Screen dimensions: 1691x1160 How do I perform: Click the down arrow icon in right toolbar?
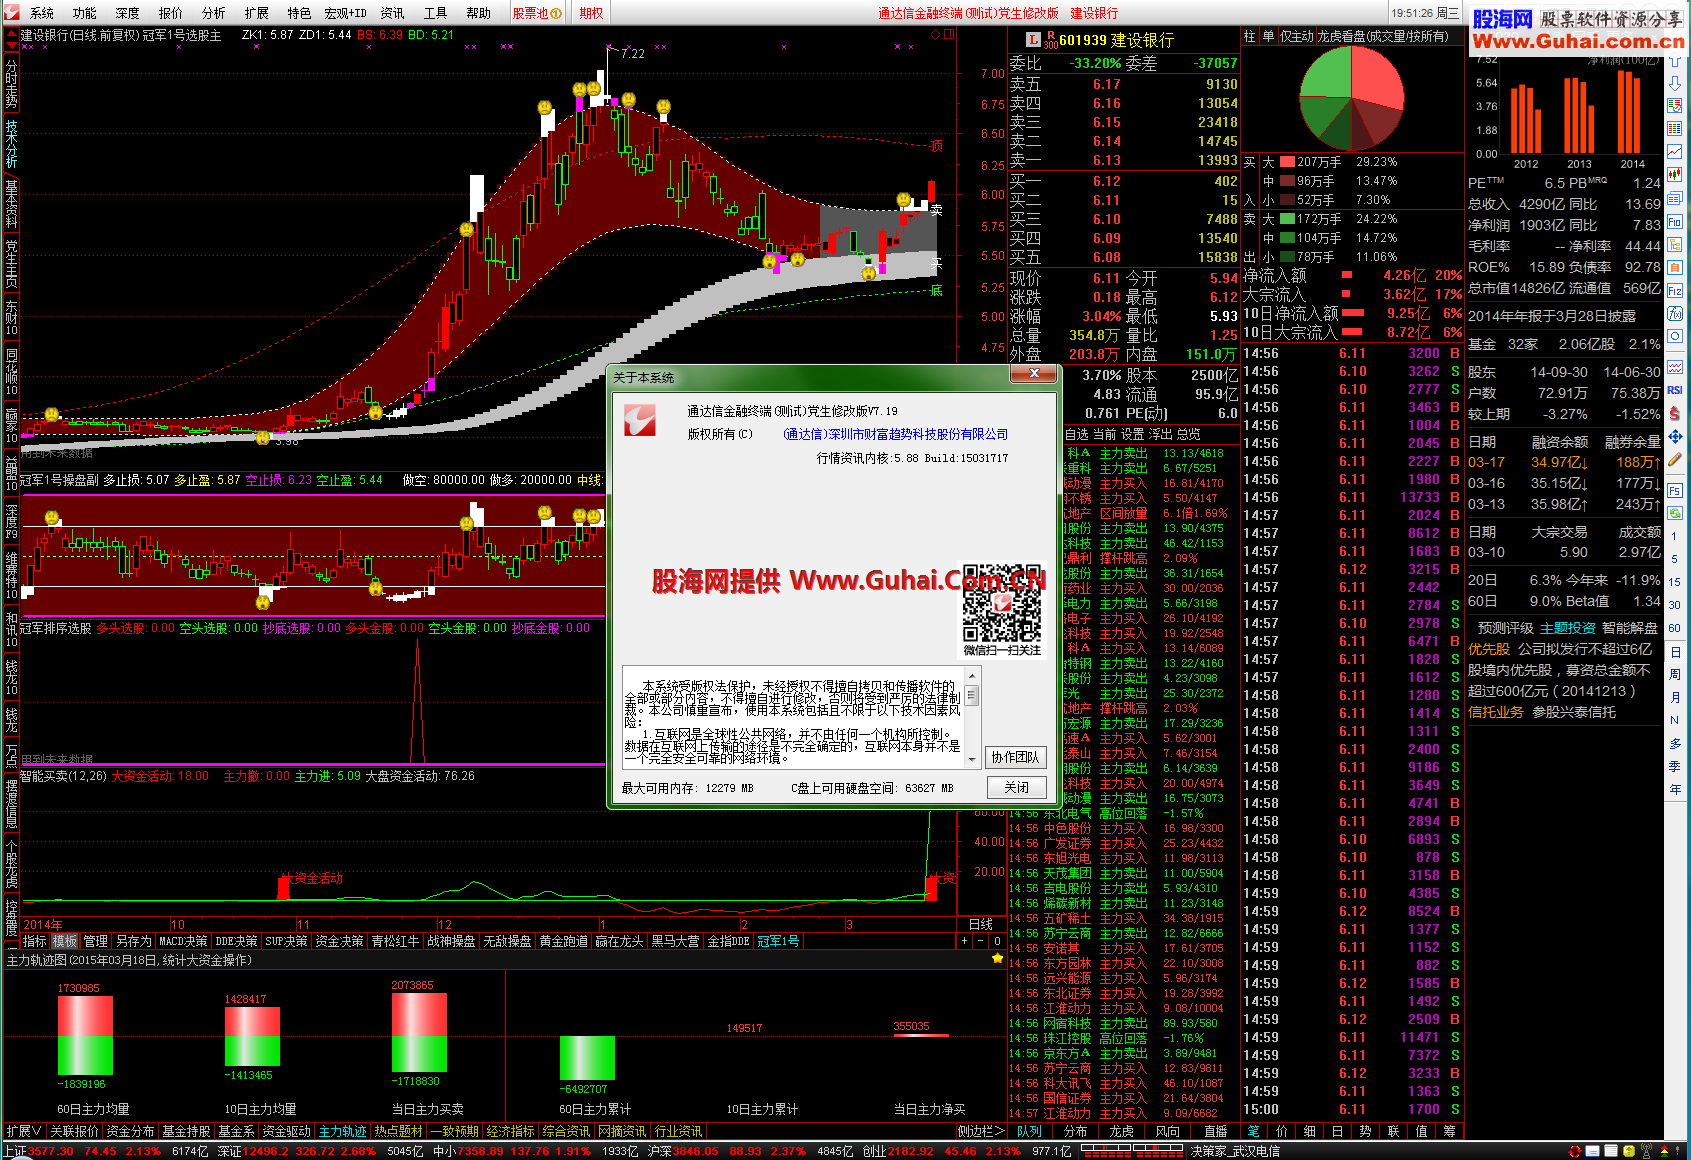[1675, 84]
